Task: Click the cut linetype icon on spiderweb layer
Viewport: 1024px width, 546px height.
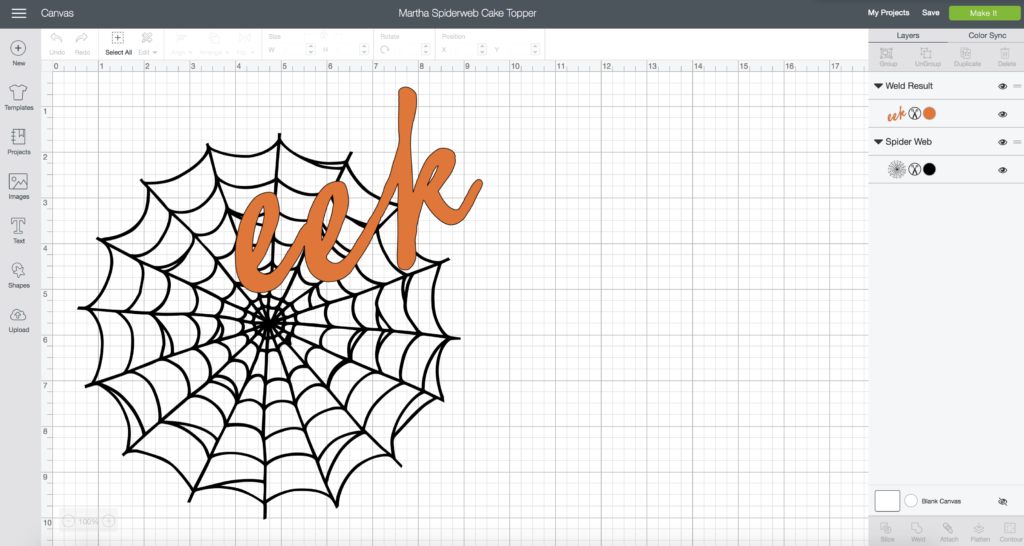Action: [914, 170]
